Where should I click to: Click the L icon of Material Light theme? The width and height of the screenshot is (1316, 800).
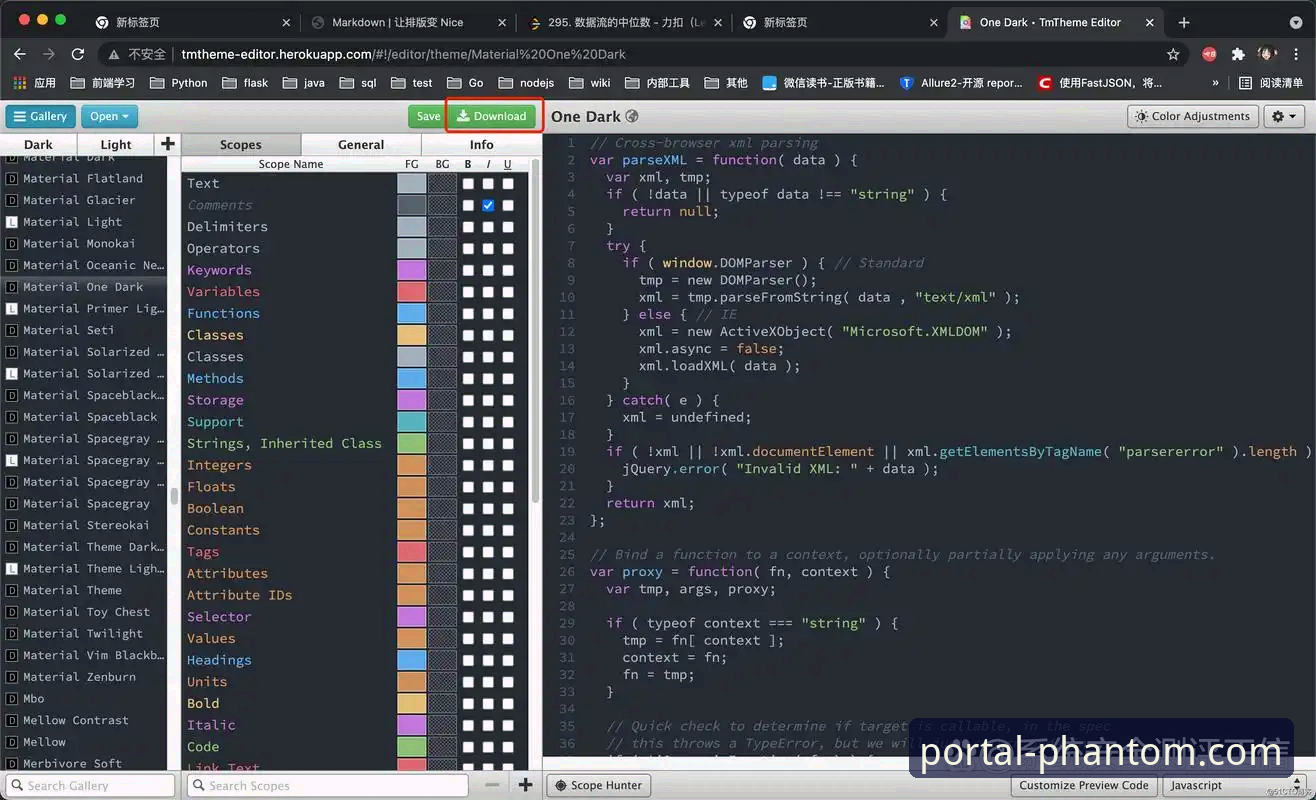point(12,222)
